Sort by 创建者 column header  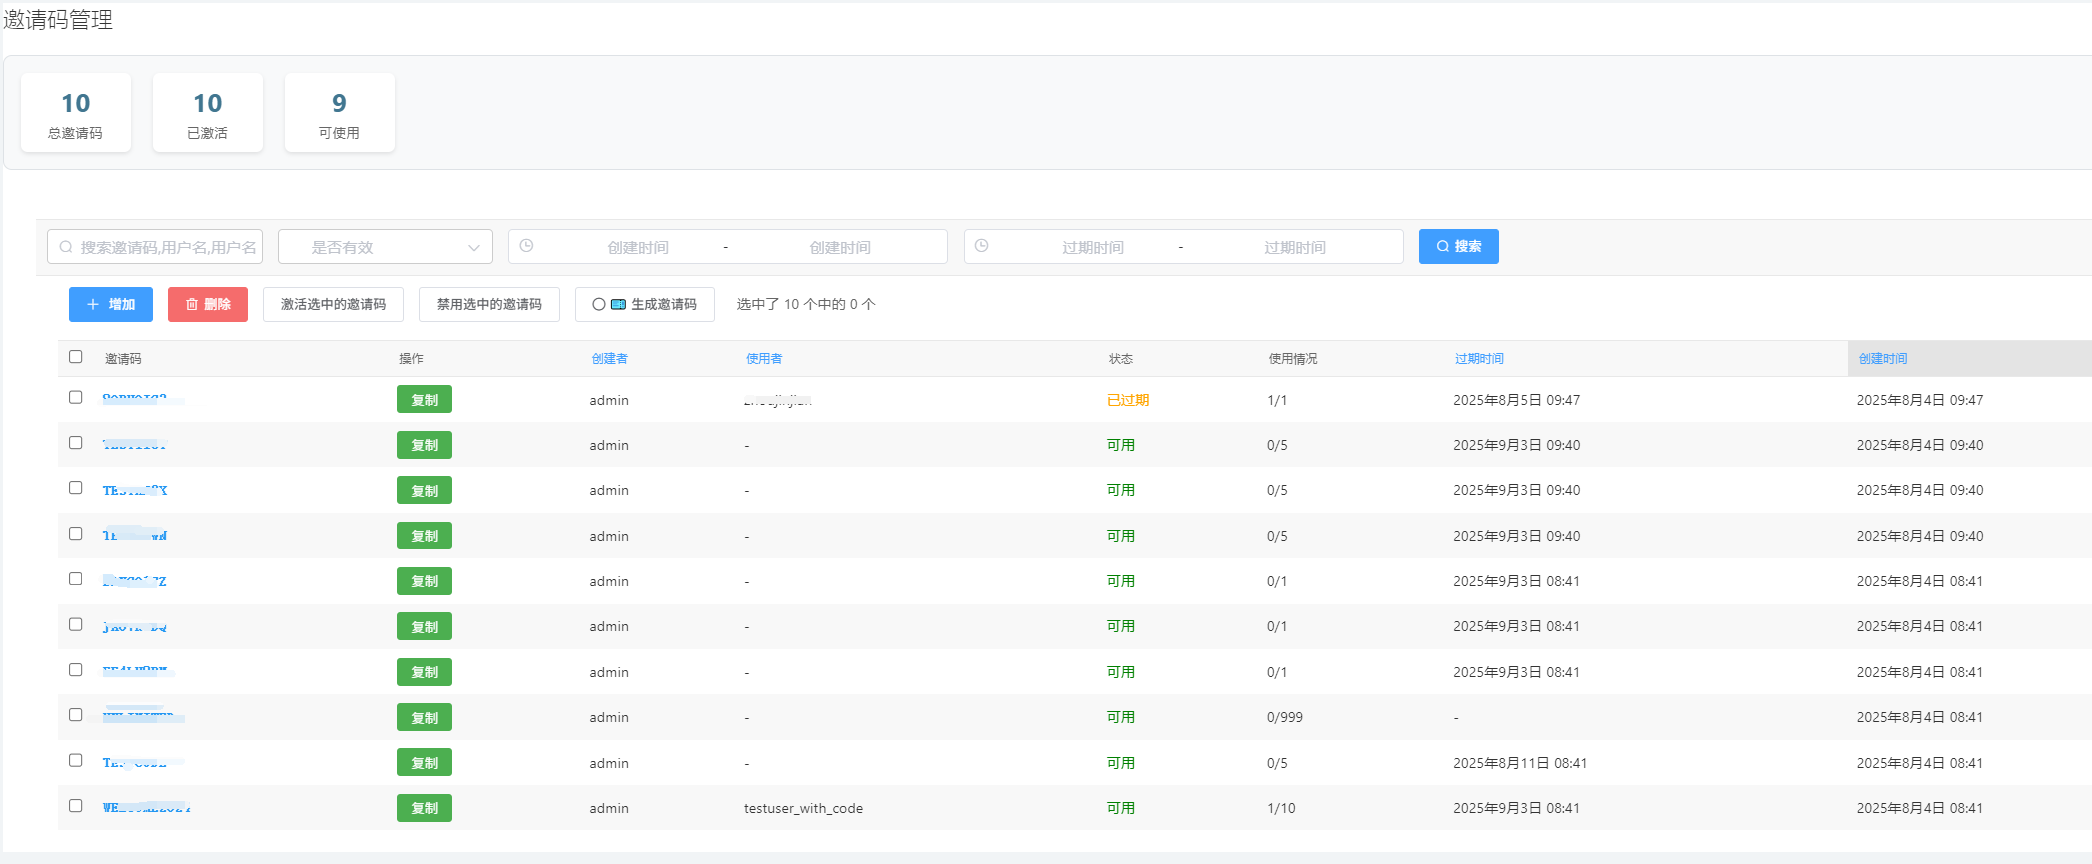click(609, 359)
